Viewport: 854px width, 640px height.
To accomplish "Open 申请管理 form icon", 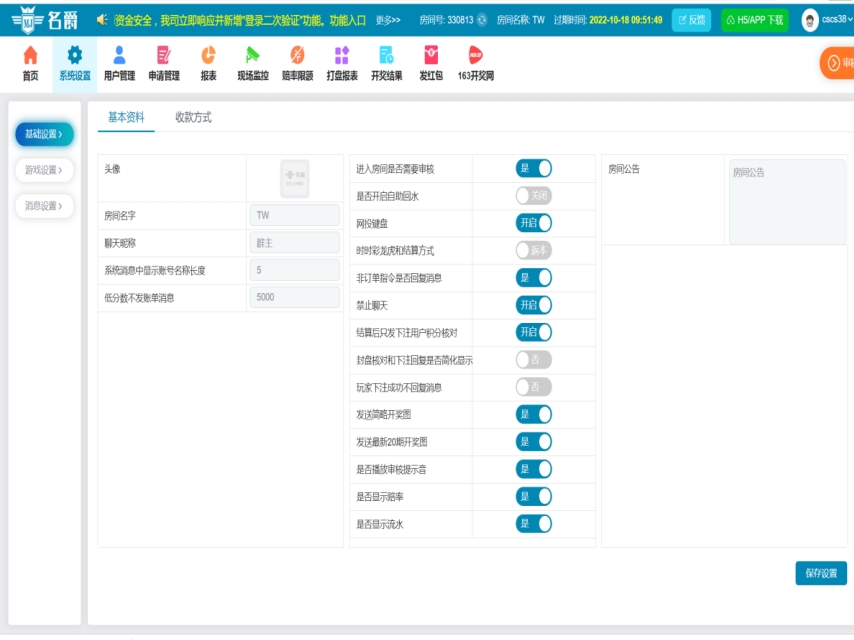I will point(164,55).
